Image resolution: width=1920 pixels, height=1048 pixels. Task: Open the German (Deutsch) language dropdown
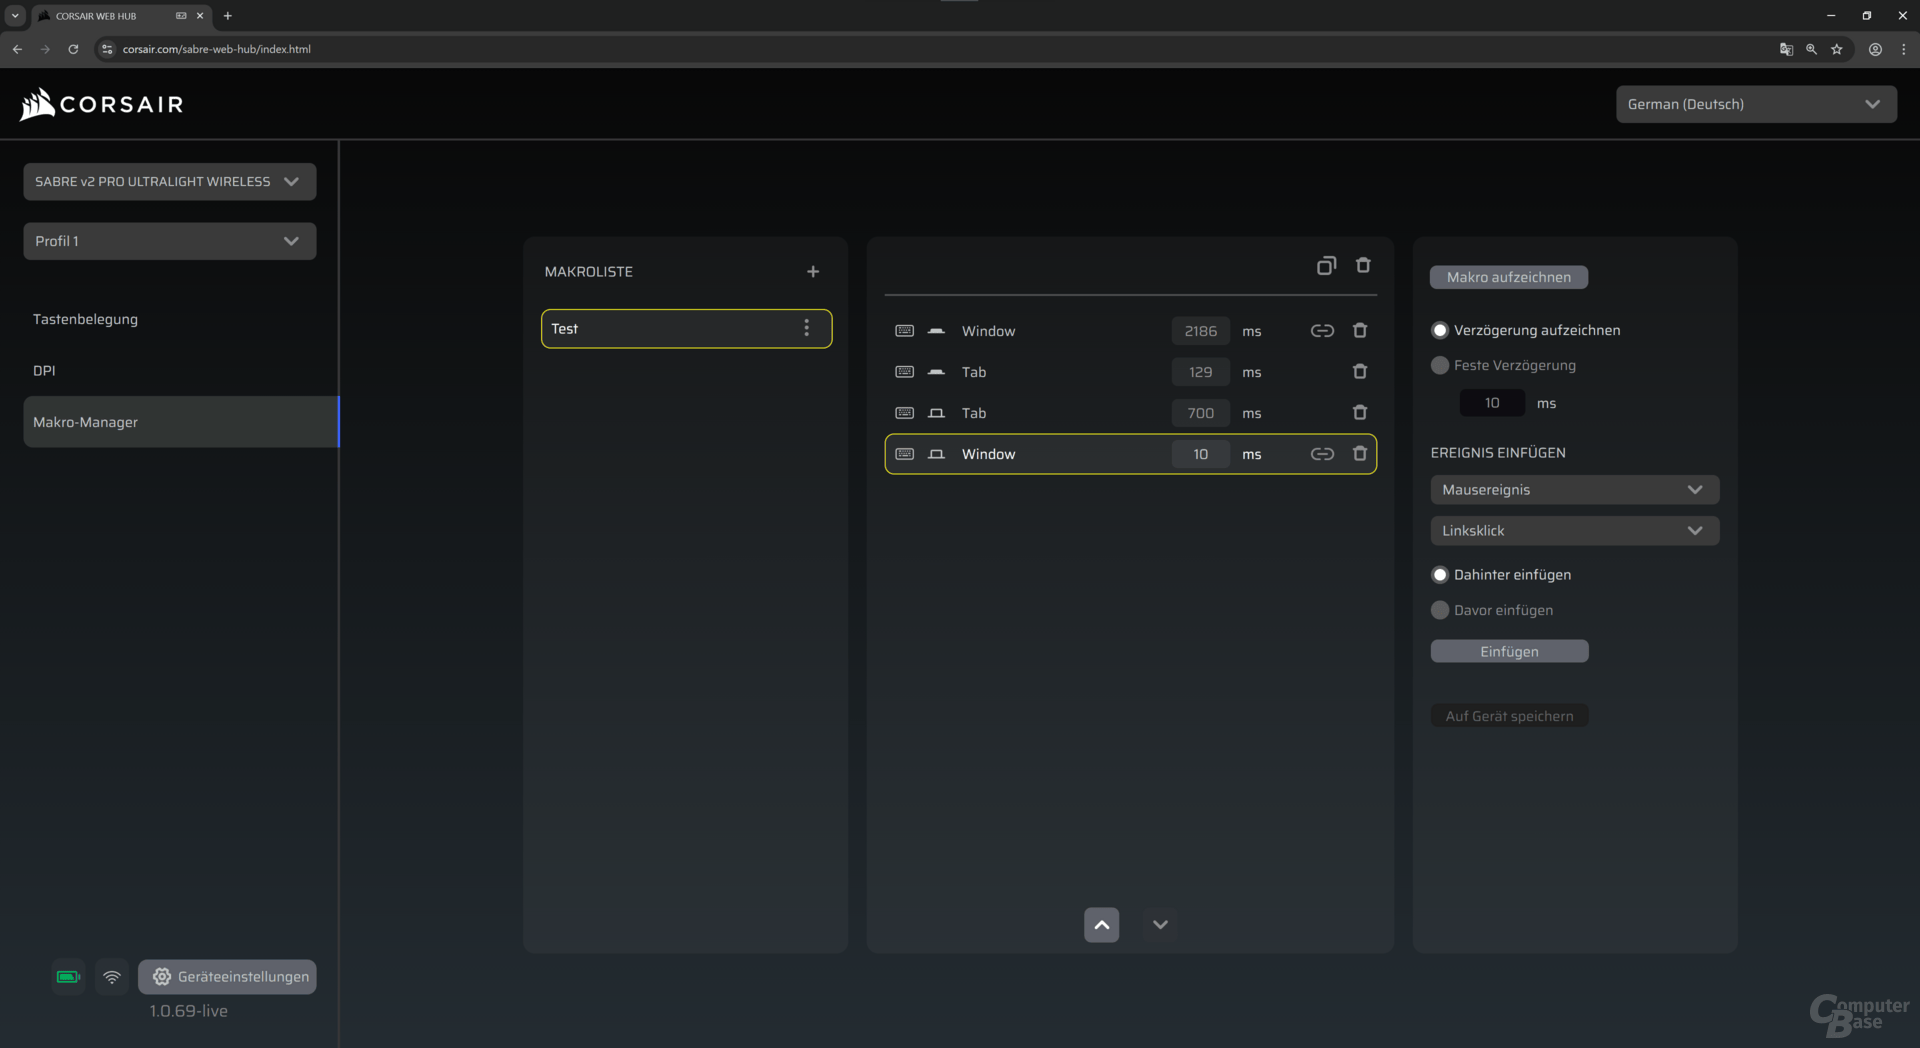pyautogui.click(x=1756, y=104)
